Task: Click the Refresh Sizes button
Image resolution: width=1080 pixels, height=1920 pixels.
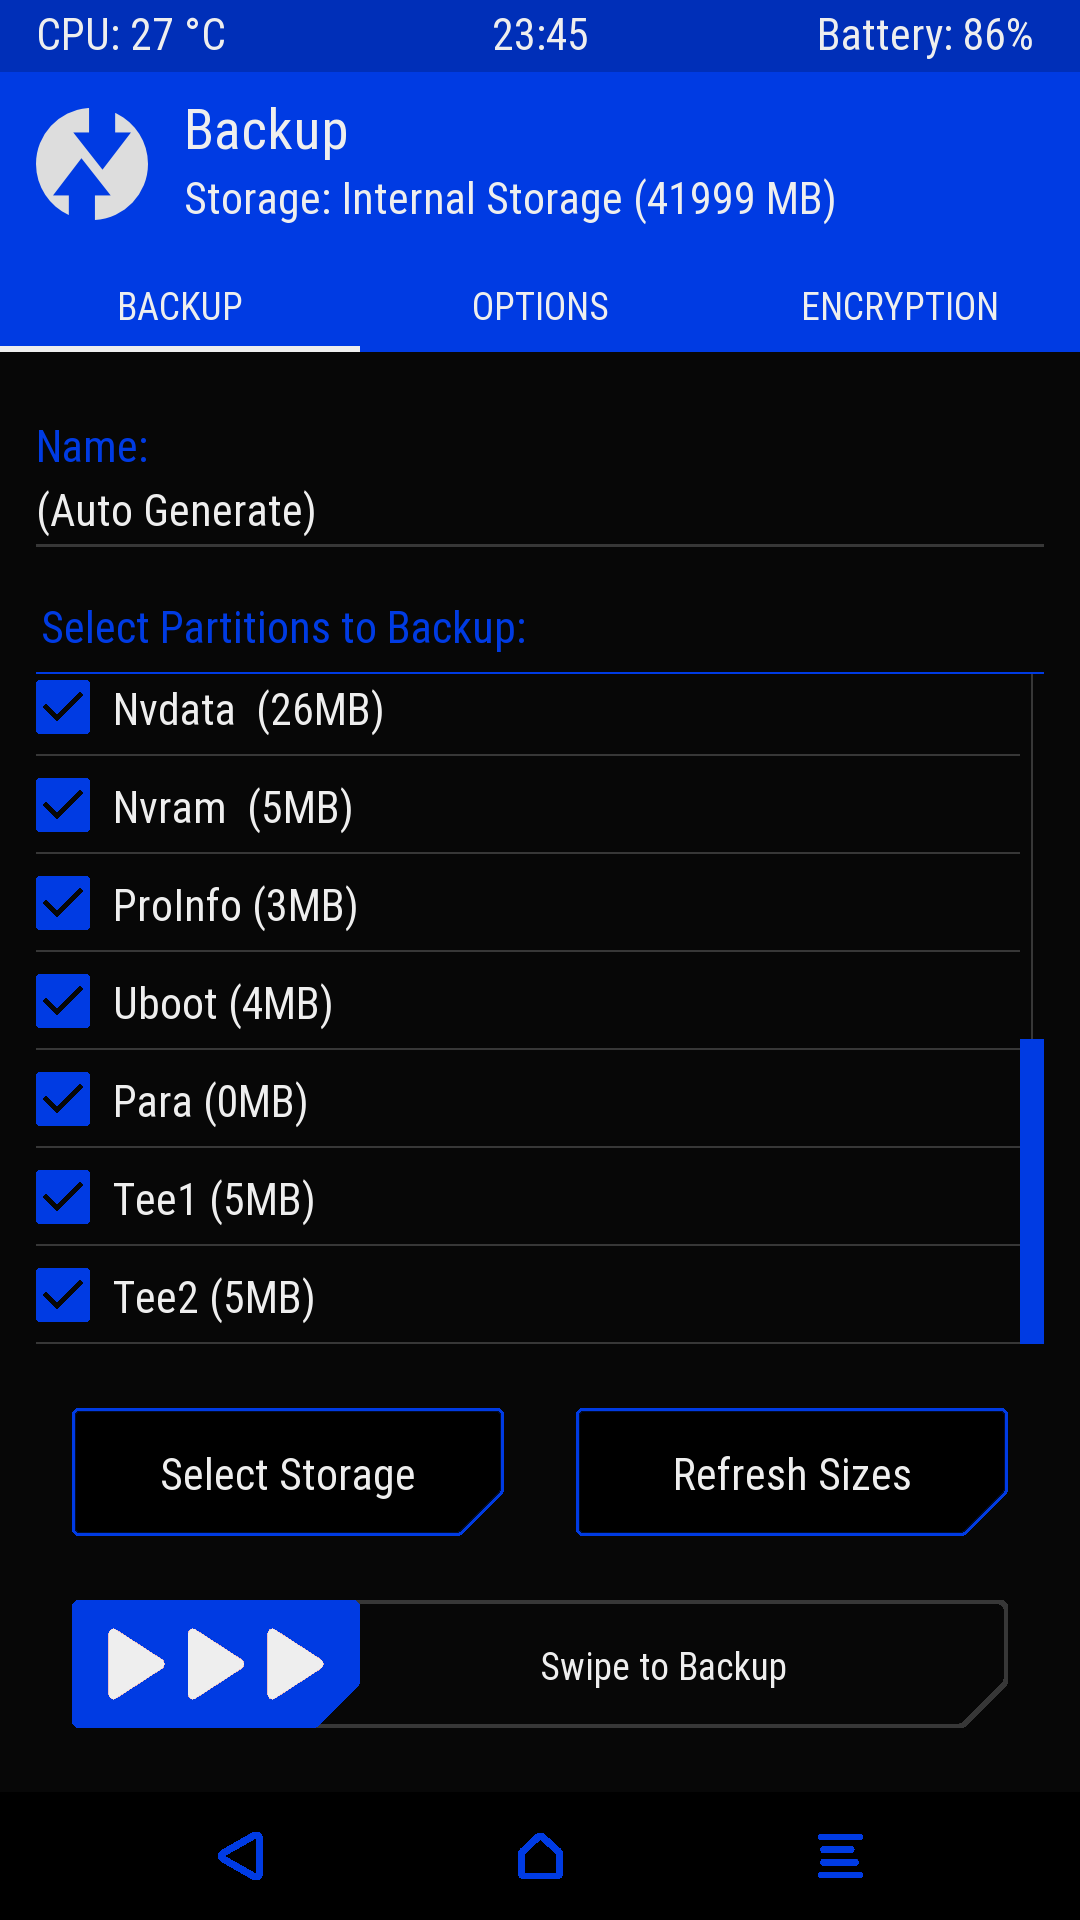Action: click(791, 1474)
